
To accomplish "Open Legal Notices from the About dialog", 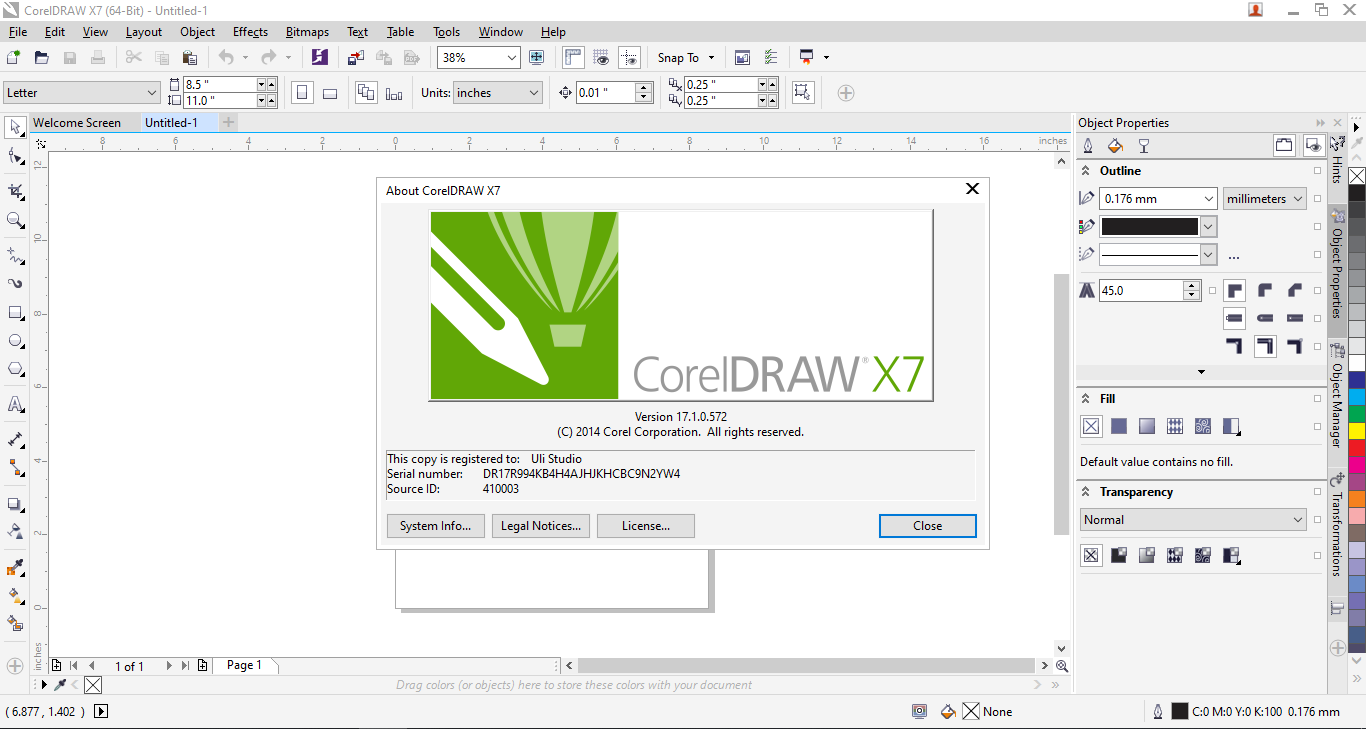I will click(x=540, y=525).
